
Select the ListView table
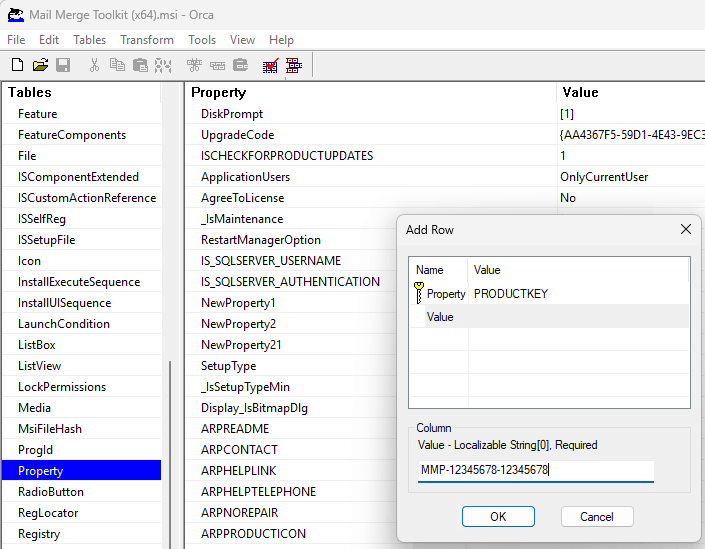click(82, 366)
